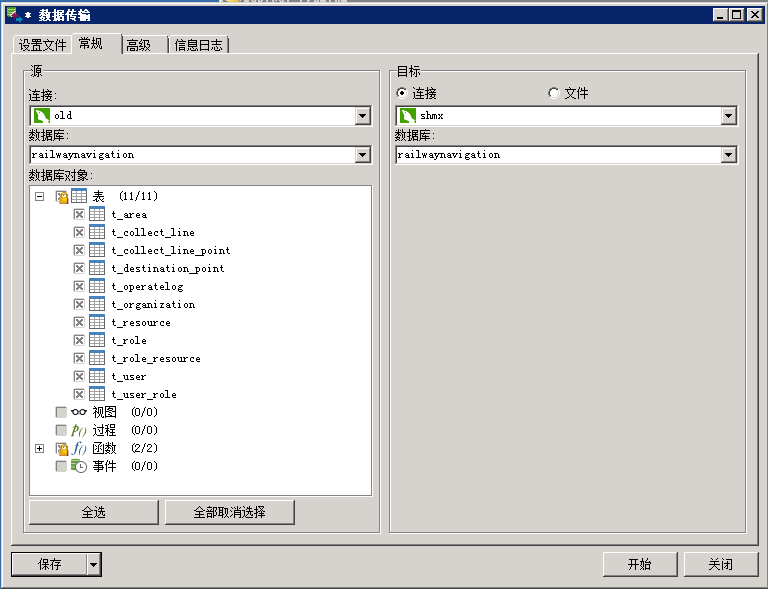768x589 pixels.
Task: Click the t_collect_line table icon
Action: pyautogui.click(x=97, y=232)
